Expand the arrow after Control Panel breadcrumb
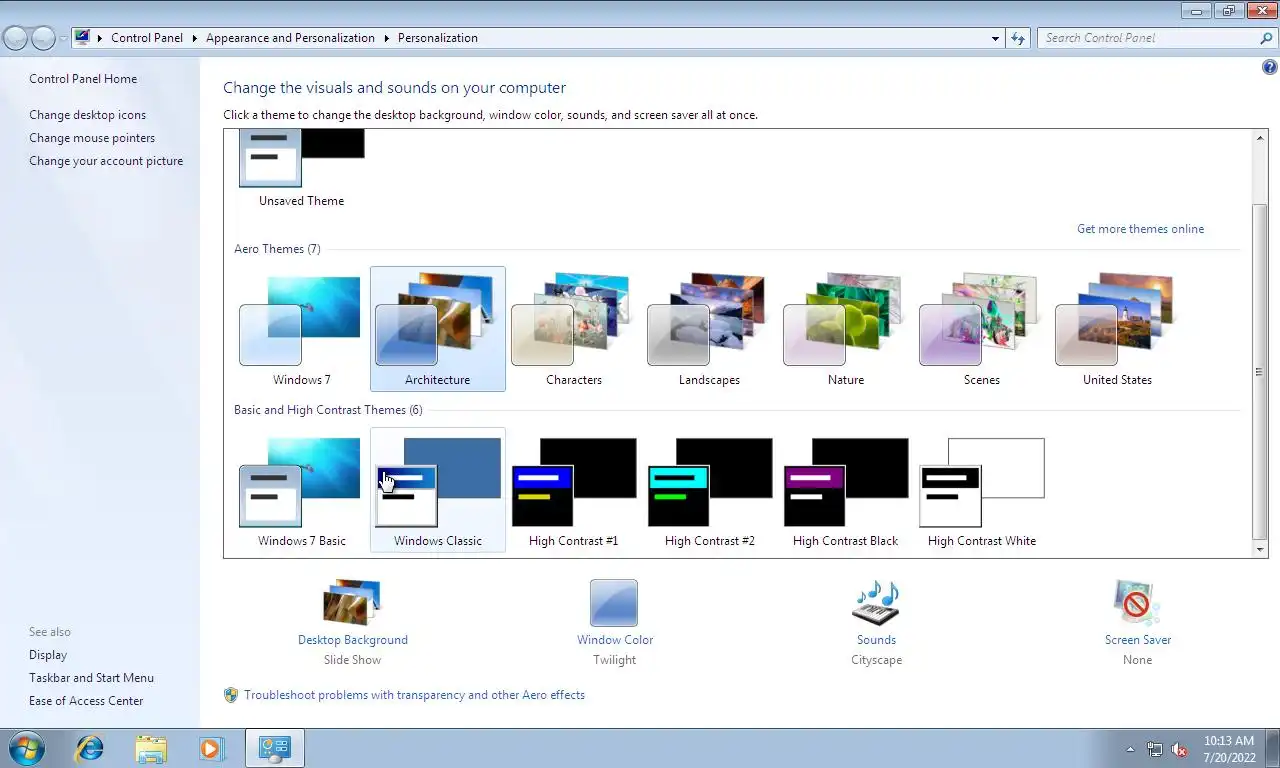 (194, 38)
